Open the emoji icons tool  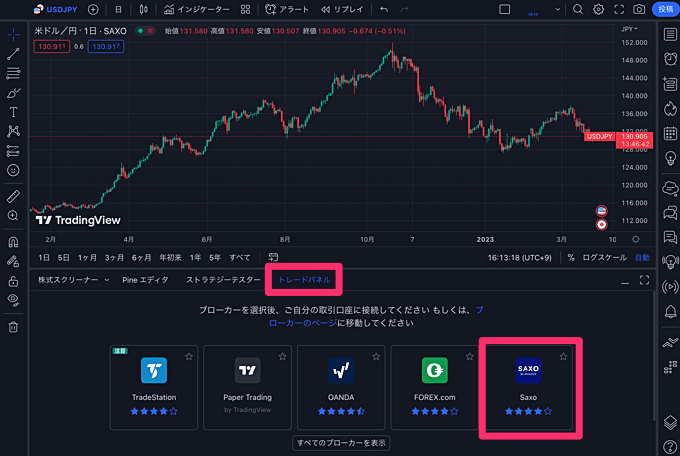13,171
